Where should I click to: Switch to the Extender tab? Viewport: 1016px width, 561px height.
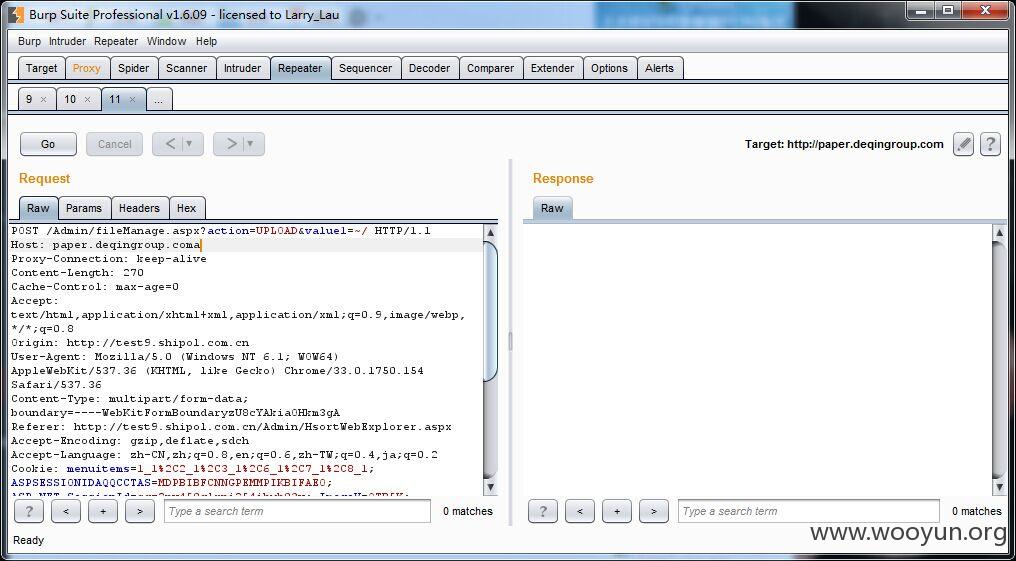553,68
